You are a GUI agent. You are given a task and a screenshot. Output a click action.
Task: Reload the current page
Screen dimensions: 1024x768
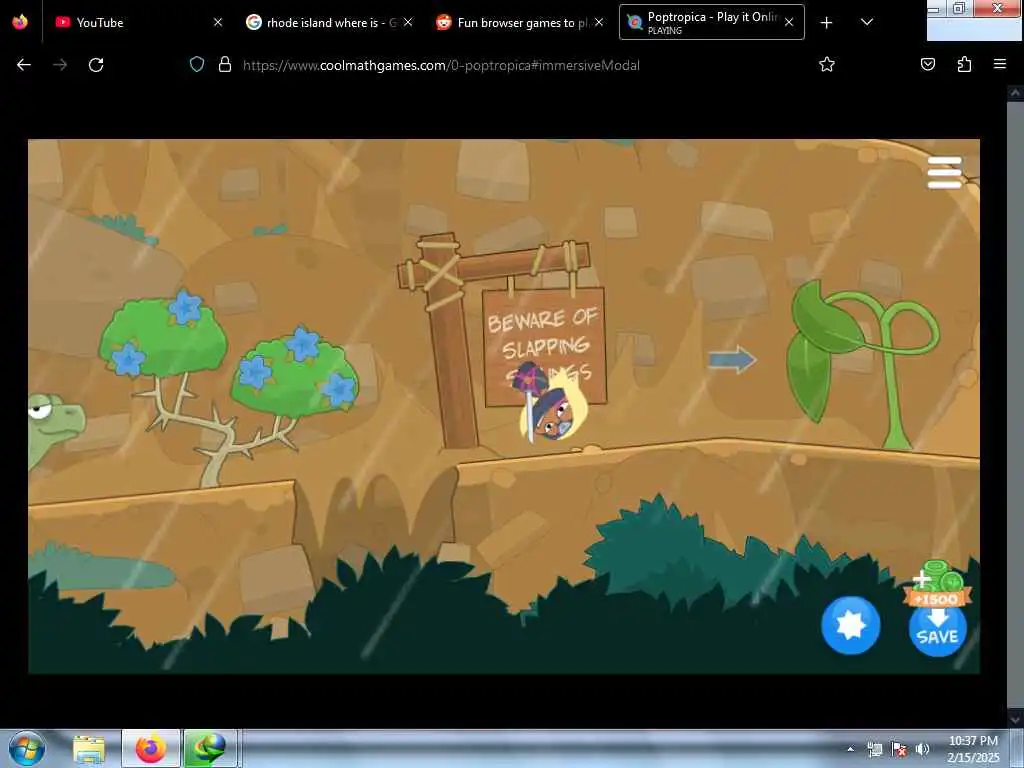[96, 65]
